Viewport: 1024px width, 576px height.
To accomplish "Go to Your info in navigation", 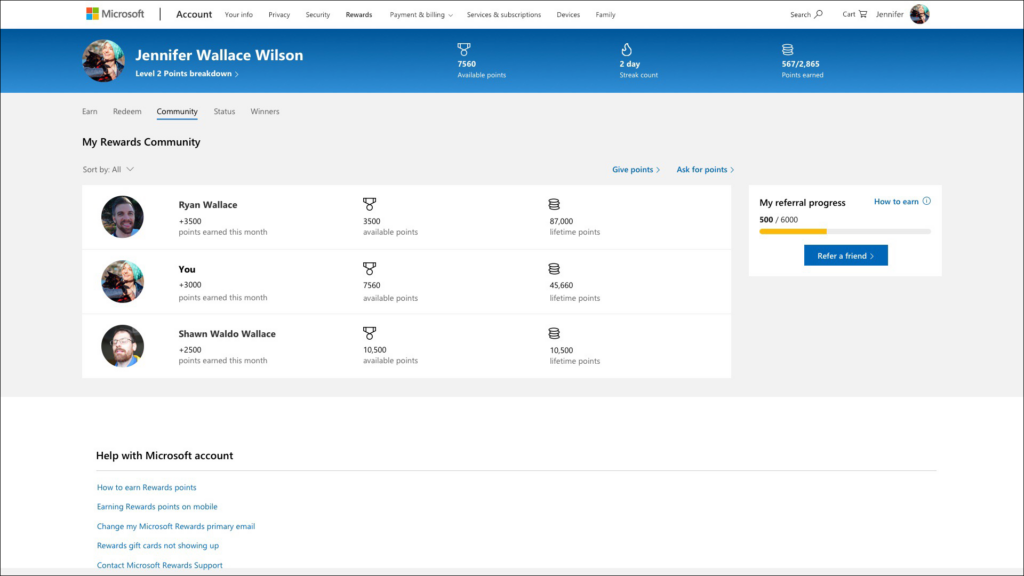I will click(x=238, y=14).
